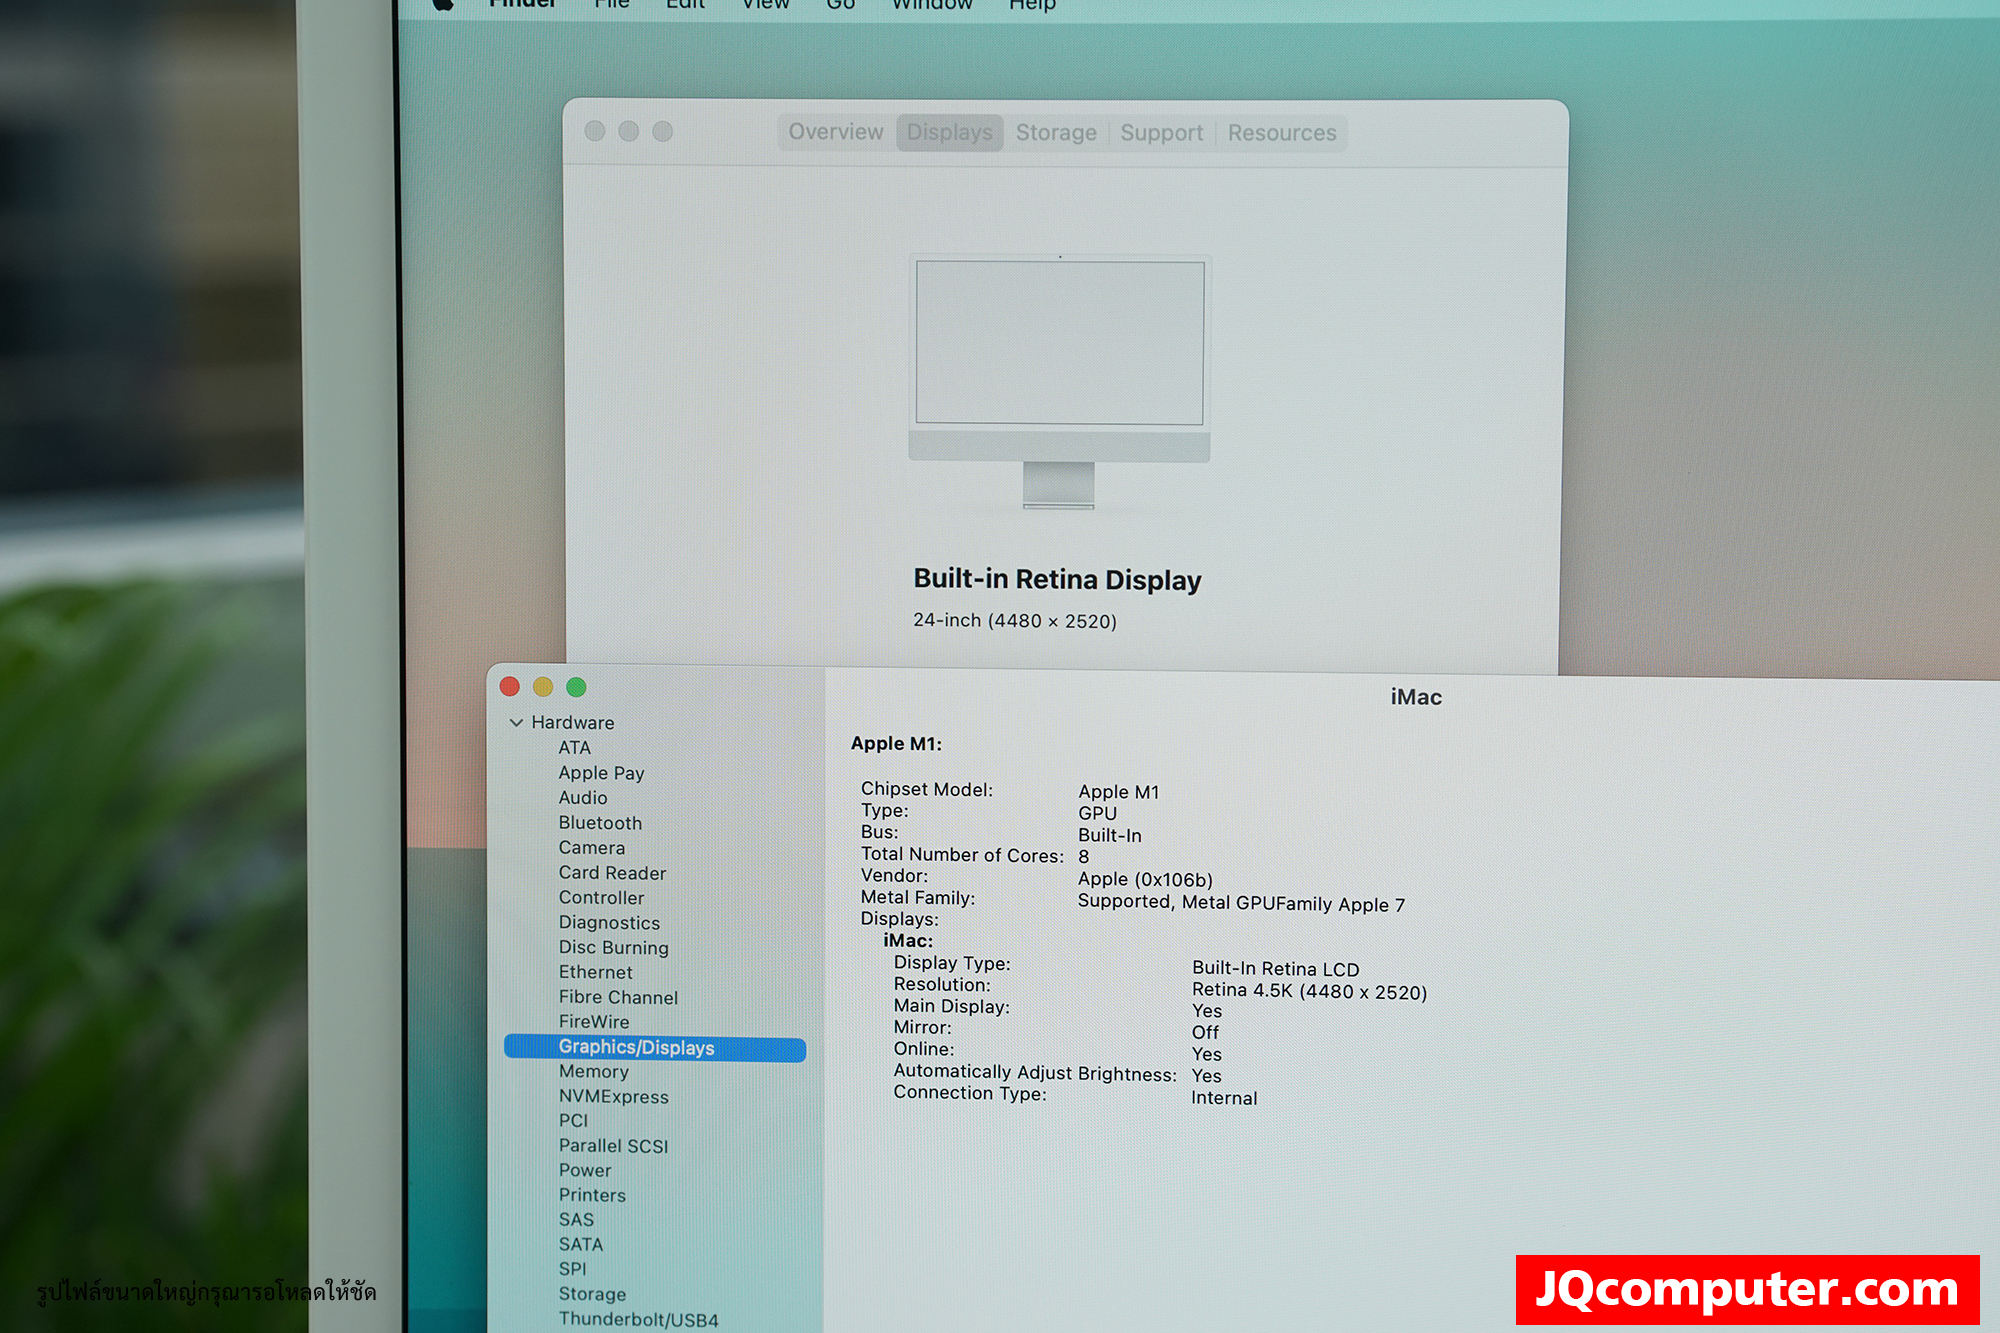Viewport: 2000px width, 1333px height.
Task: Open the View menu
Action: (x=765, y=4)
